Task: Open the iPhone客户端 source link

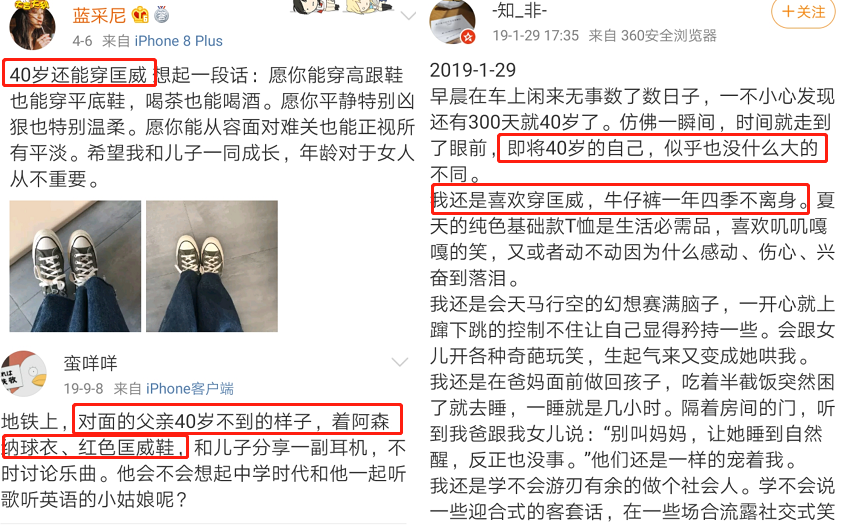Action: 190,389
